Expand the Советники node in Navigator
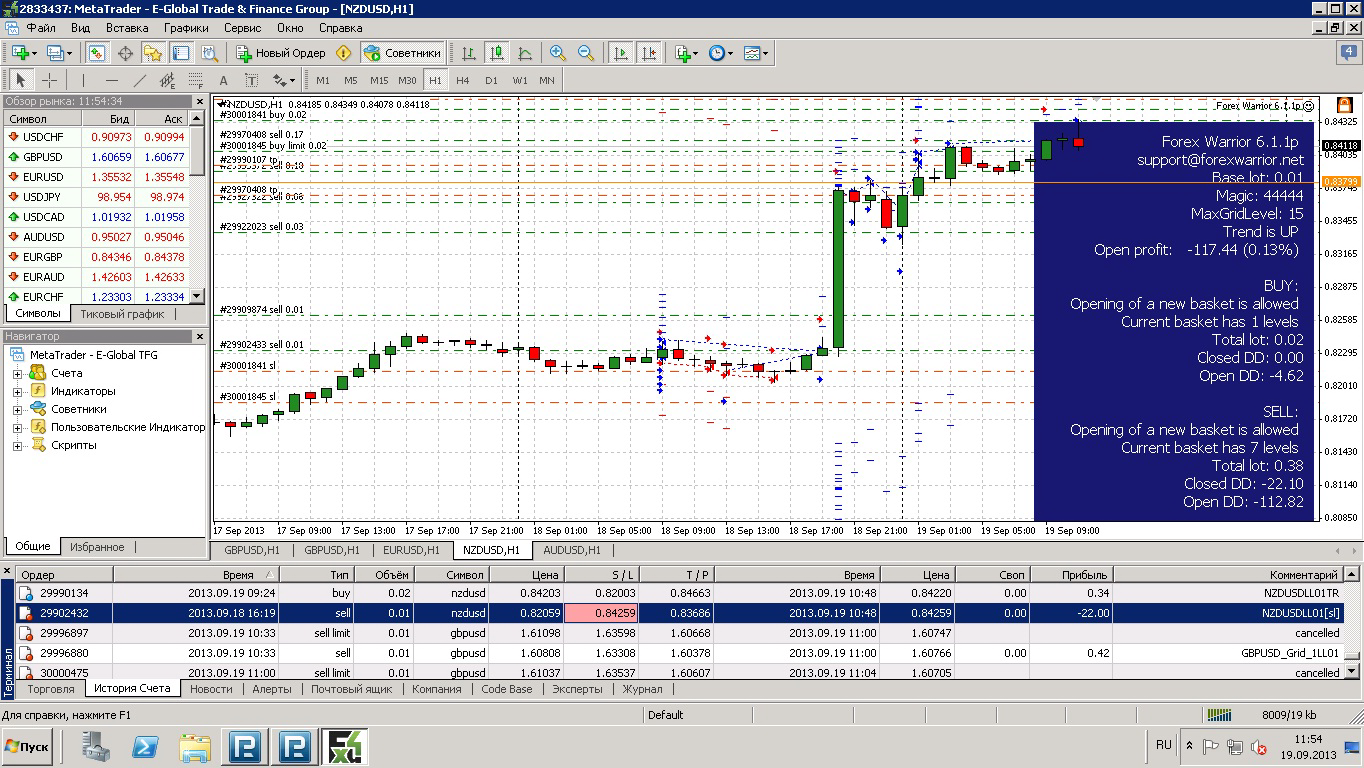Image resolution: width=1364 pixels, height=768 pixels. click(17, 410)
